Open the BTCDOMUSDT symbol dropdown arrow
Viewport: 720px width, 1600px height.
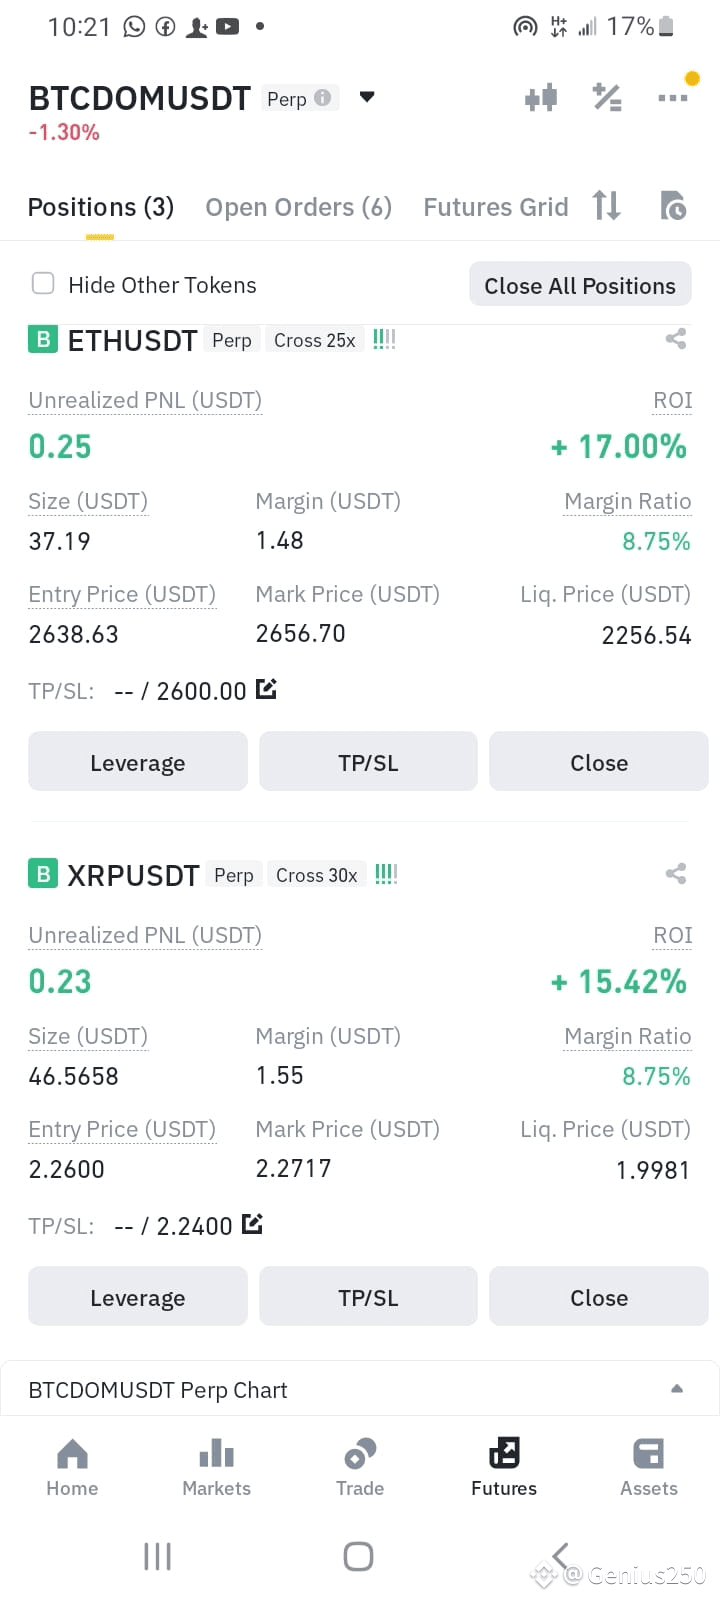367,97
